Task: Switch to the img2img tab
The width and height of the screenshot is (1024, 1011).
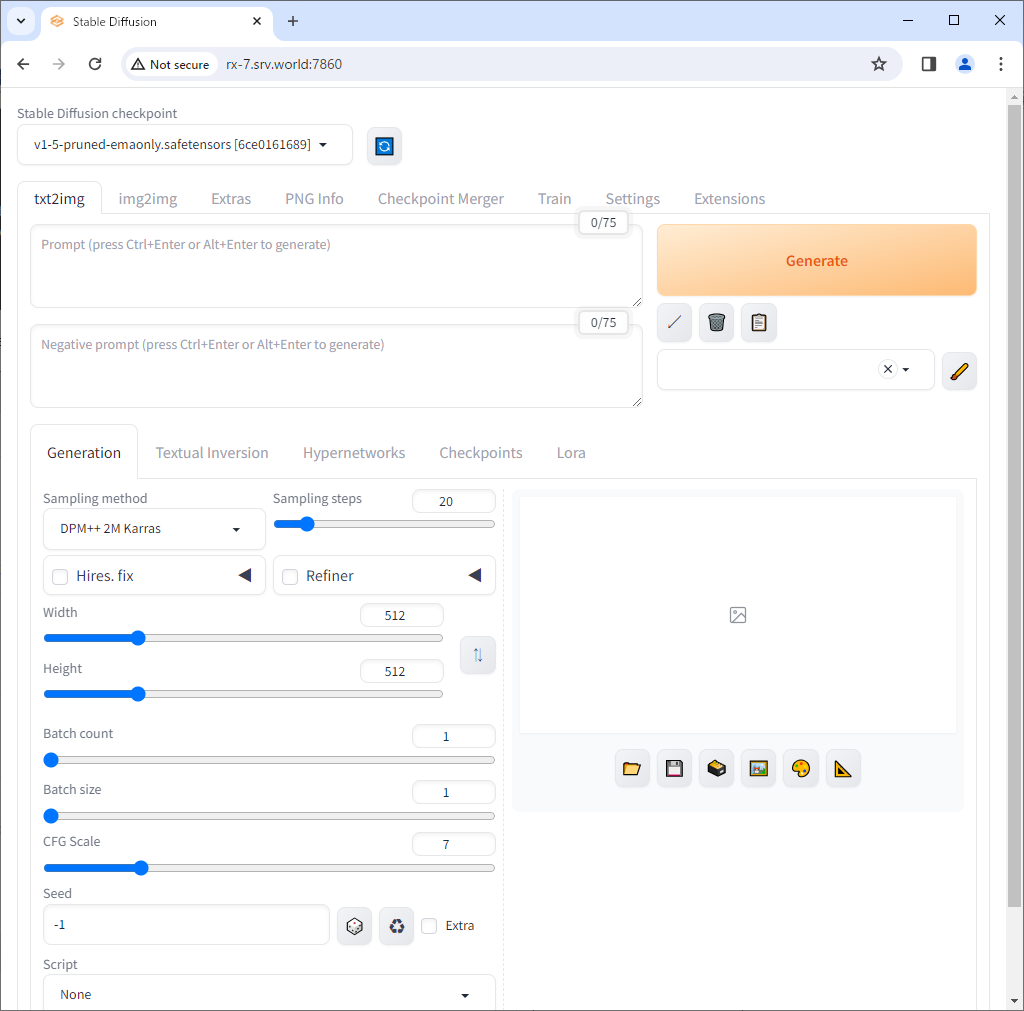Action: tap(148, 199)
